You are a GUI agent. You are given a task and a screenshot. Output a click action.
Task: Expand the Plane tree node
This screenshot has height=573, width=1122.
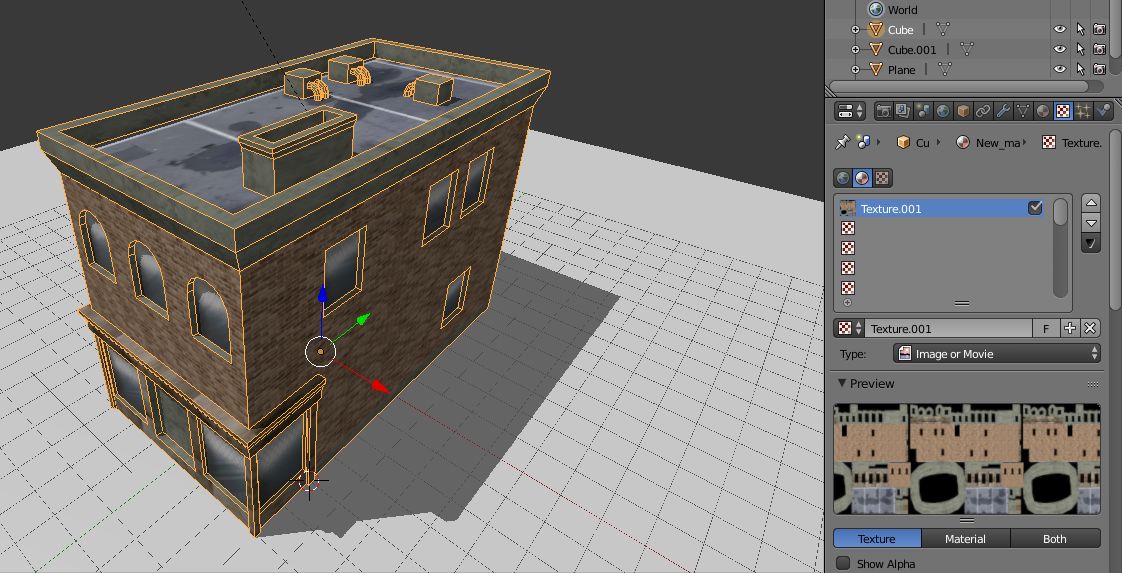click(x=854, y=70)
